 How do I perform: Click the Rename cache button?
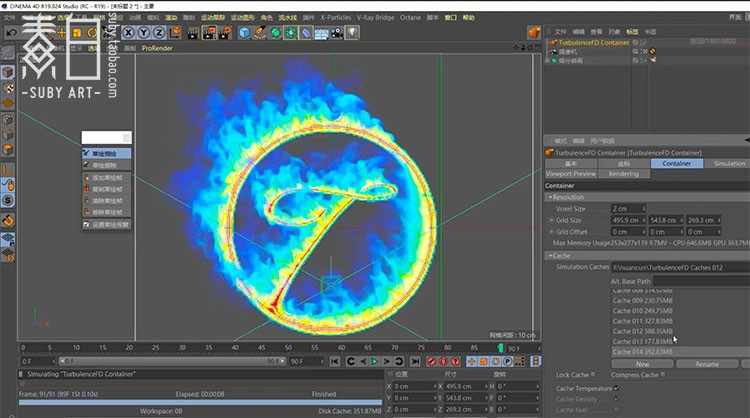click(x=707, y=364)
